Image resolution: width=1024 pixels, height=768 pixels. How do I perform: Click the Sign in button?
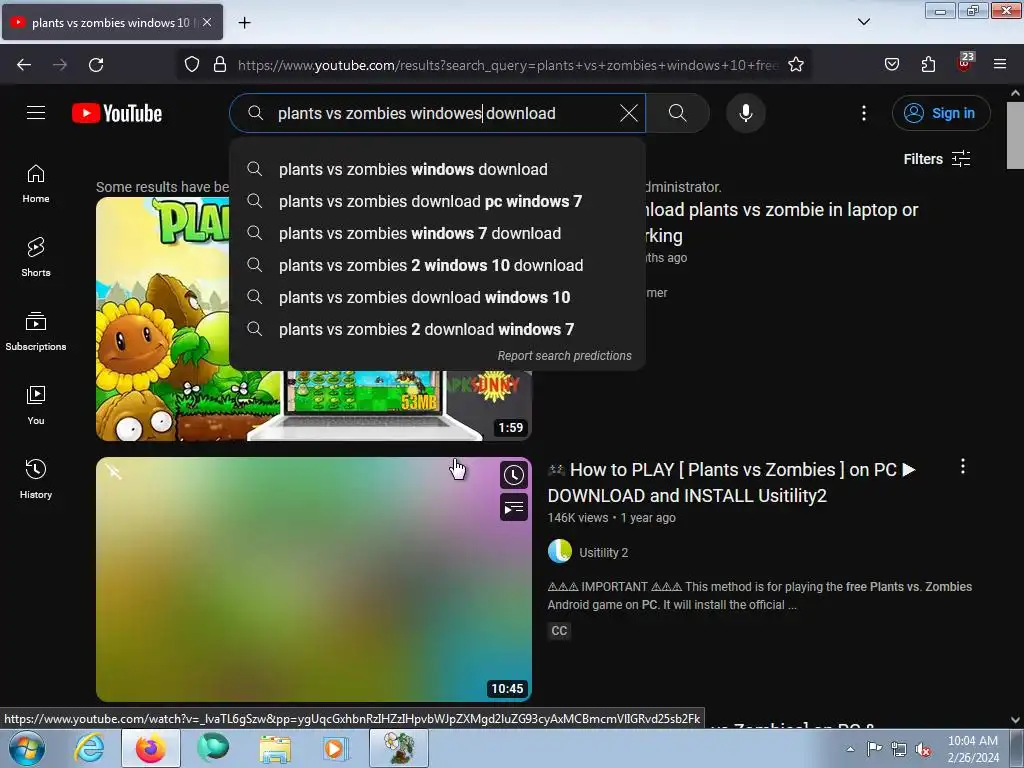pos(940,113)
